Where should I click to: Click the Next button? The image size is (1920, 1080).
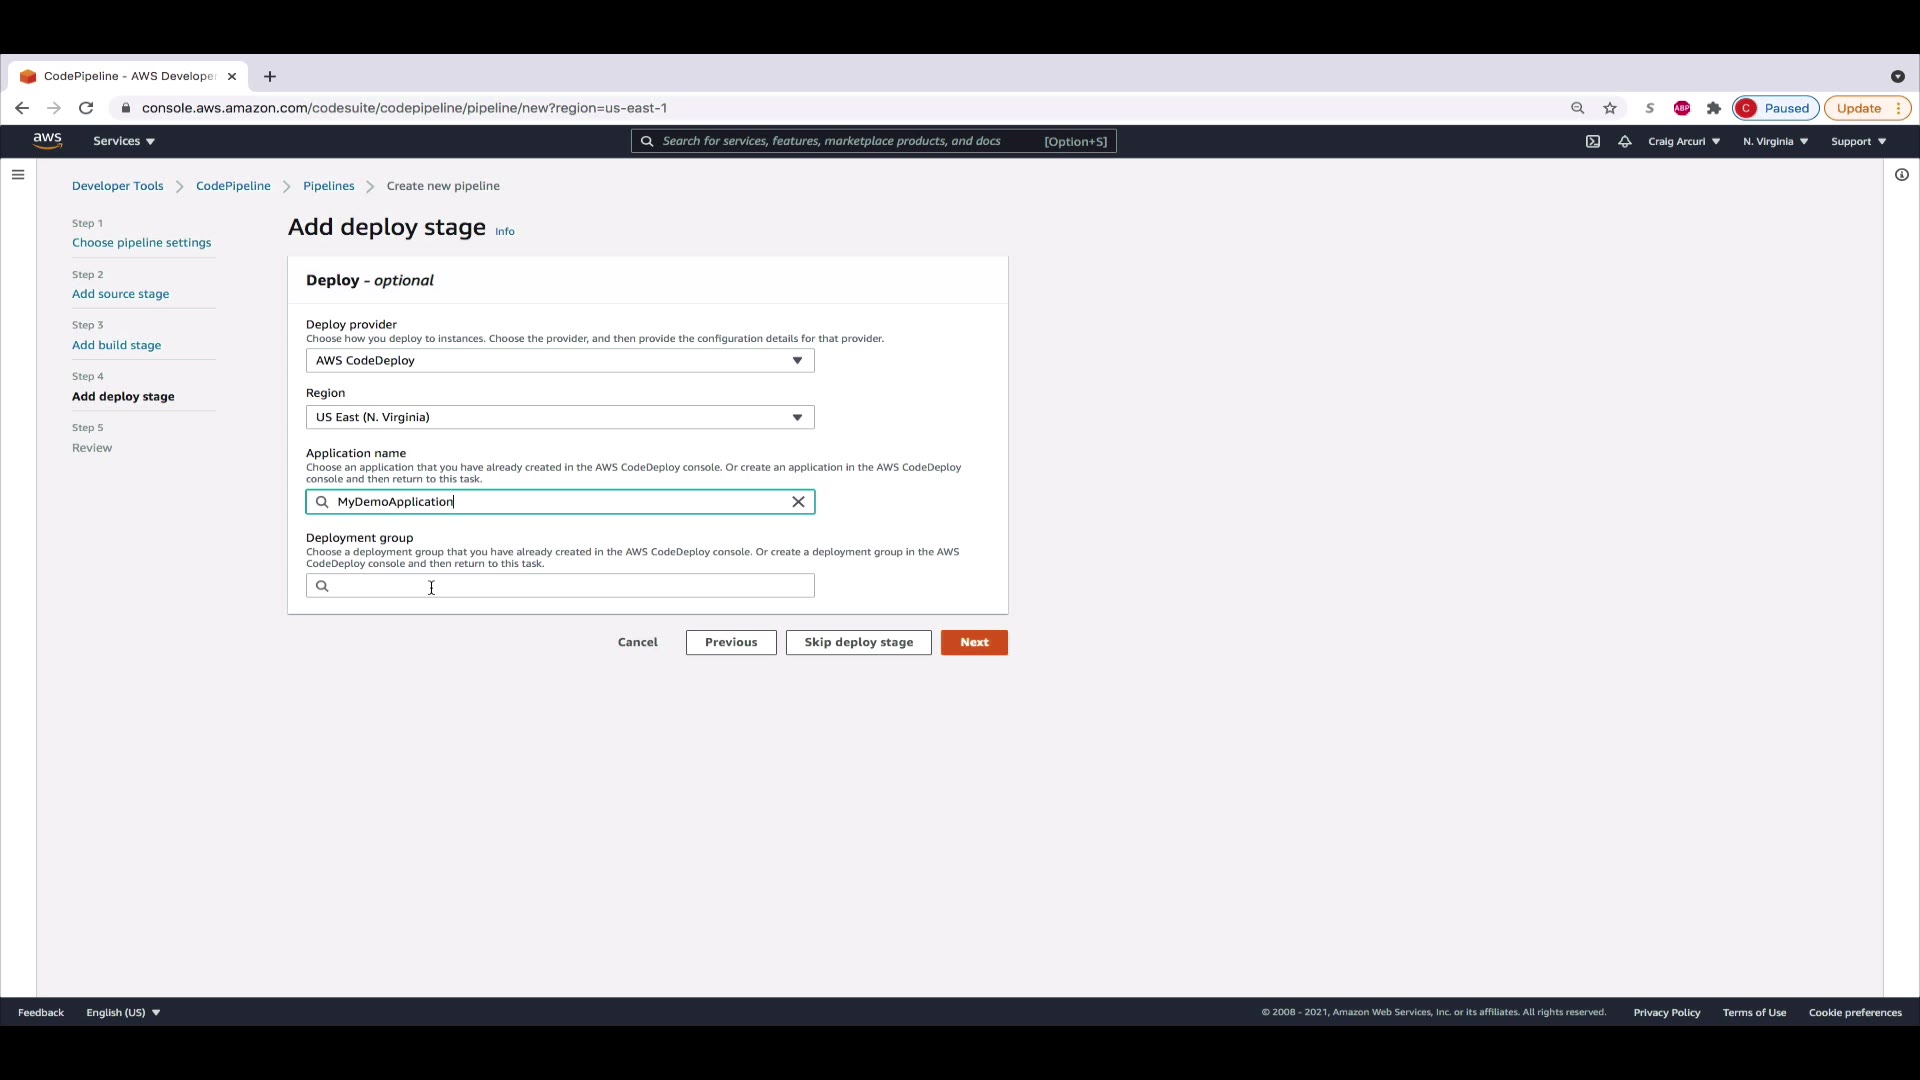click(x=974, y=642)
